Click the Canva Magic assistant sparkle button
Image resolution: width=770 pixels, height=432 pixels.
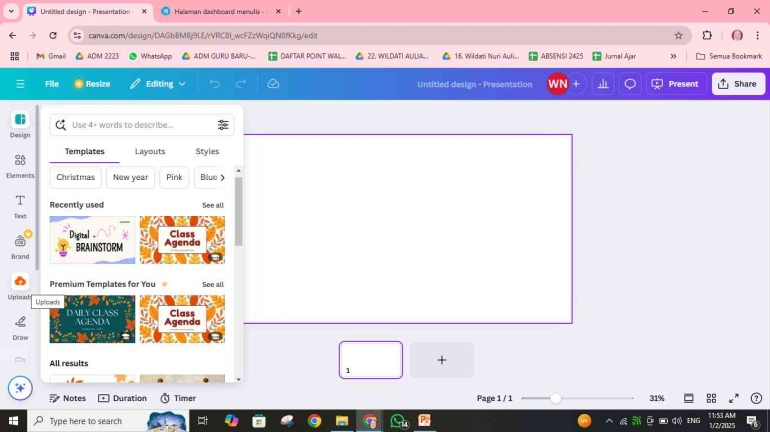[x=20, y=388]
